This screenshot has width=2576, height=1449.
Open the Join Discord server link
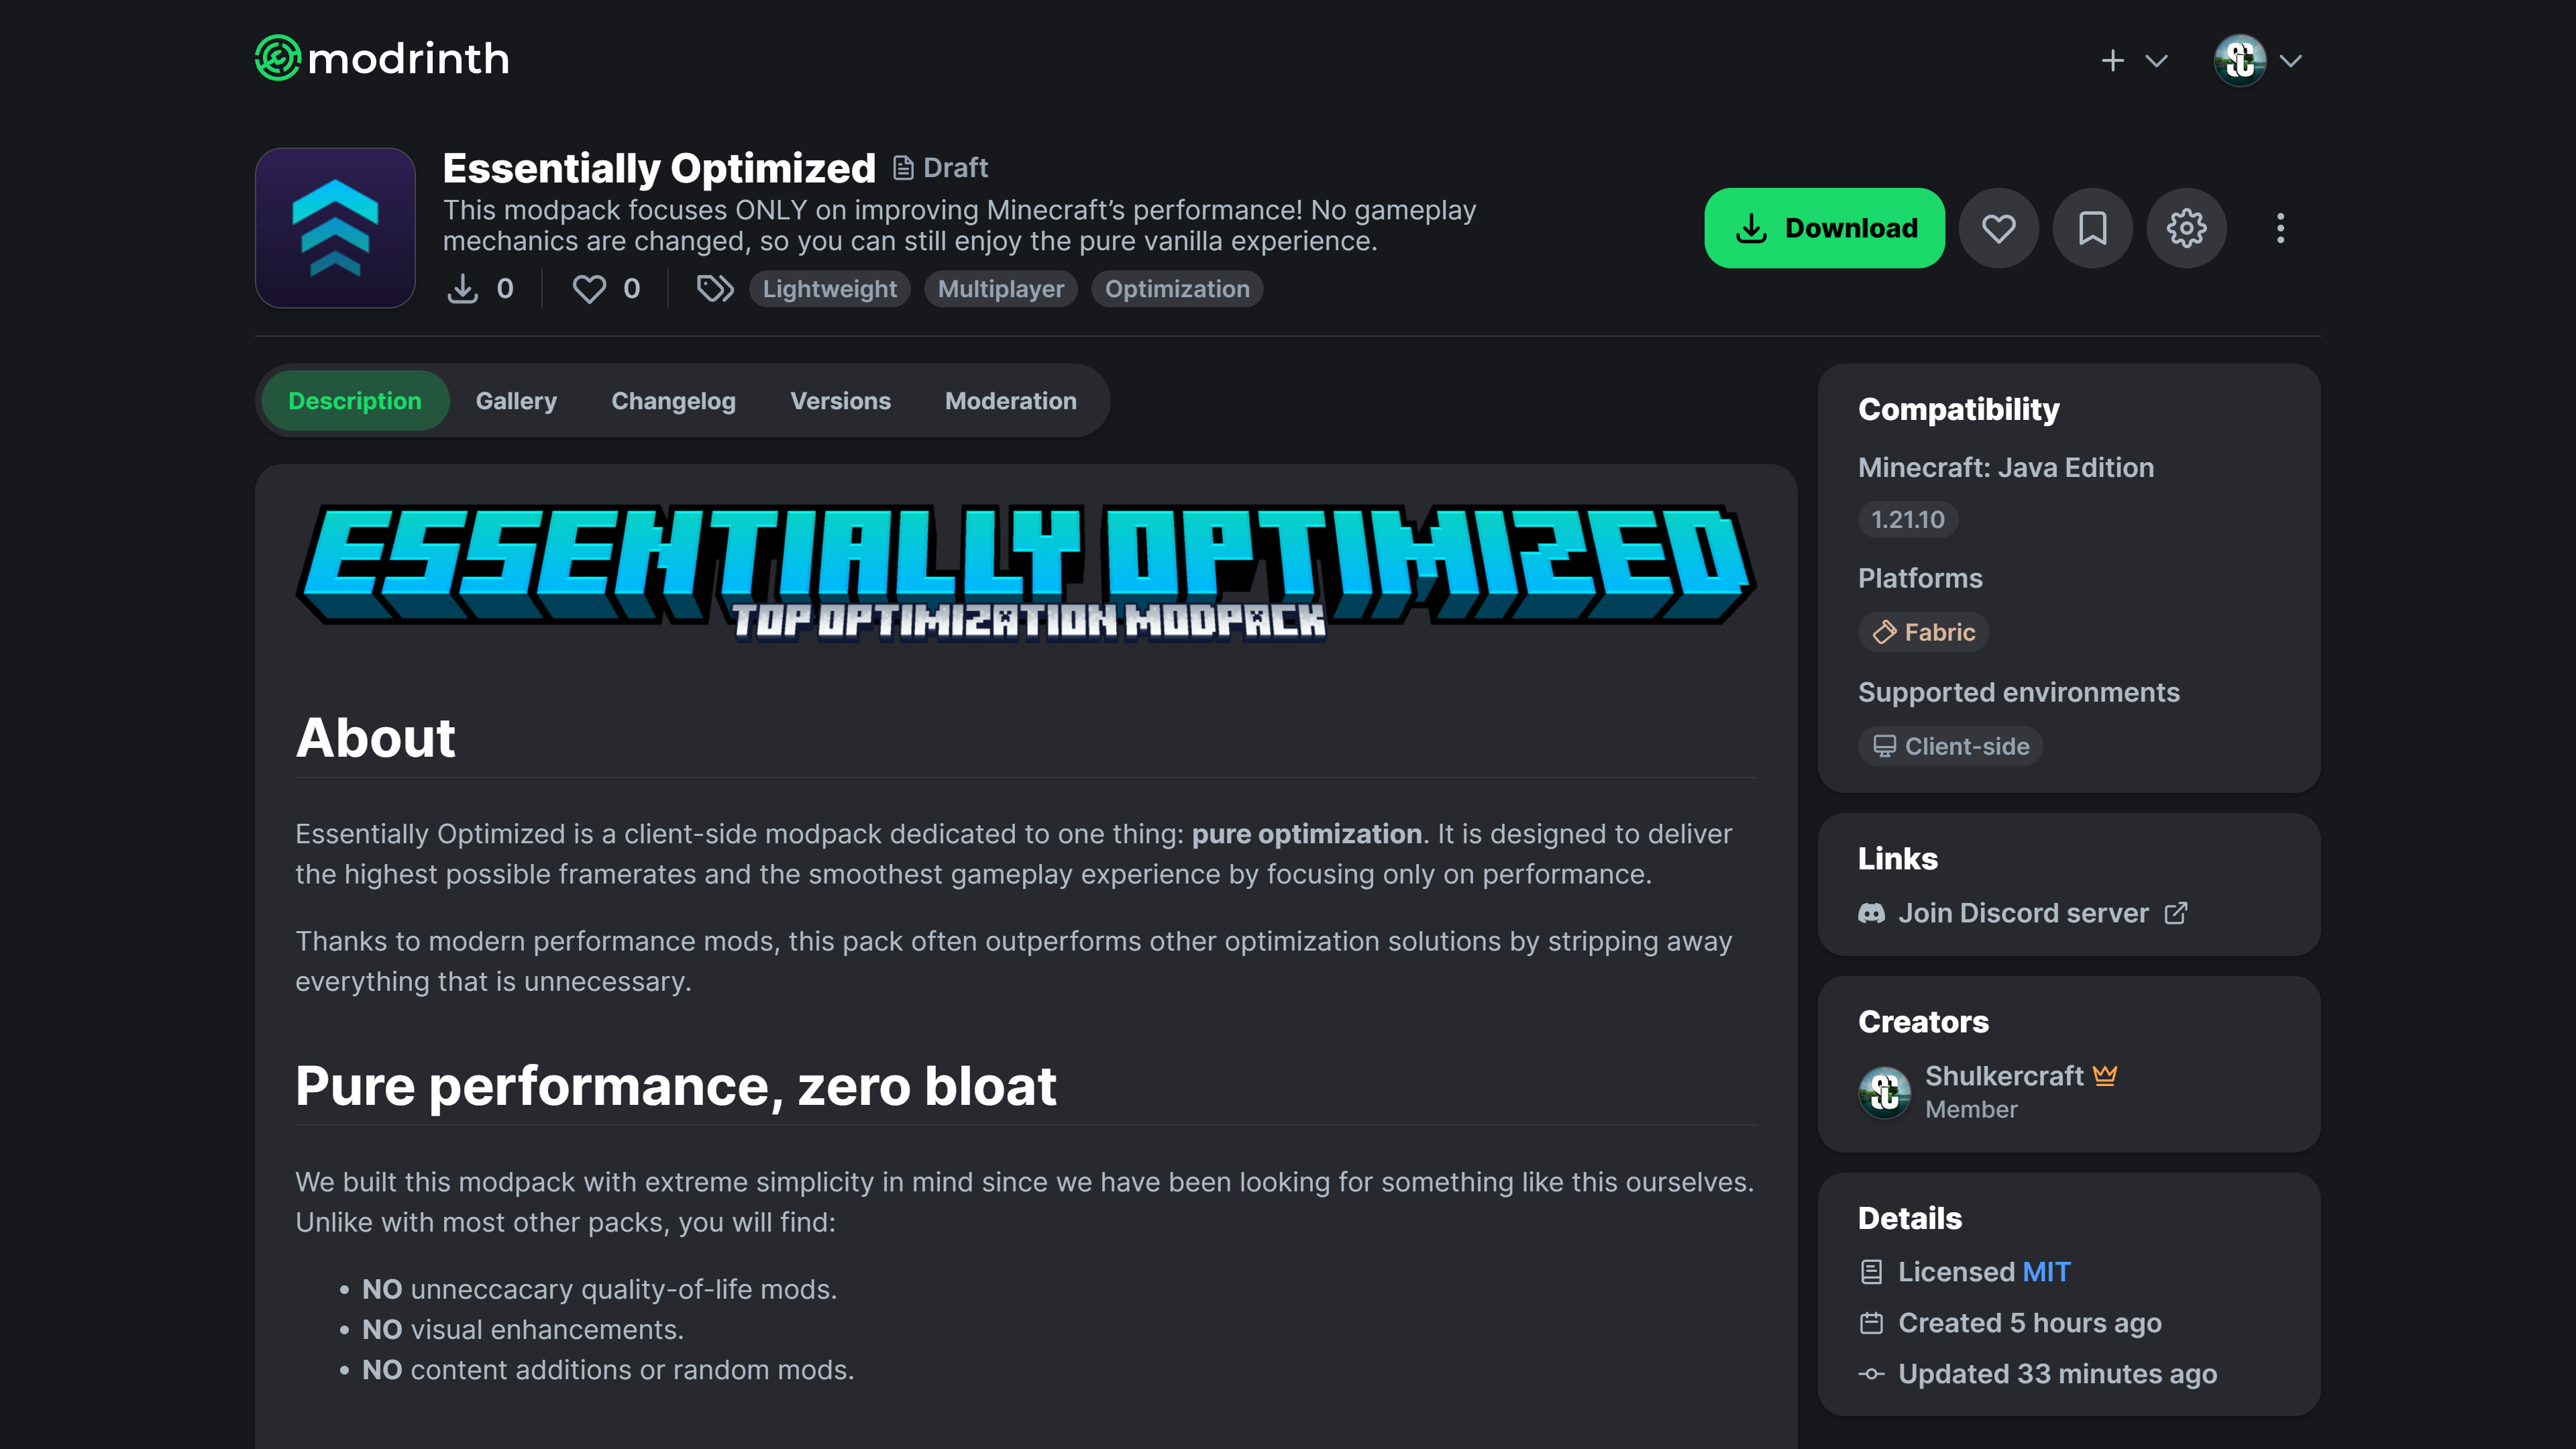click(x=2022, y=913)
